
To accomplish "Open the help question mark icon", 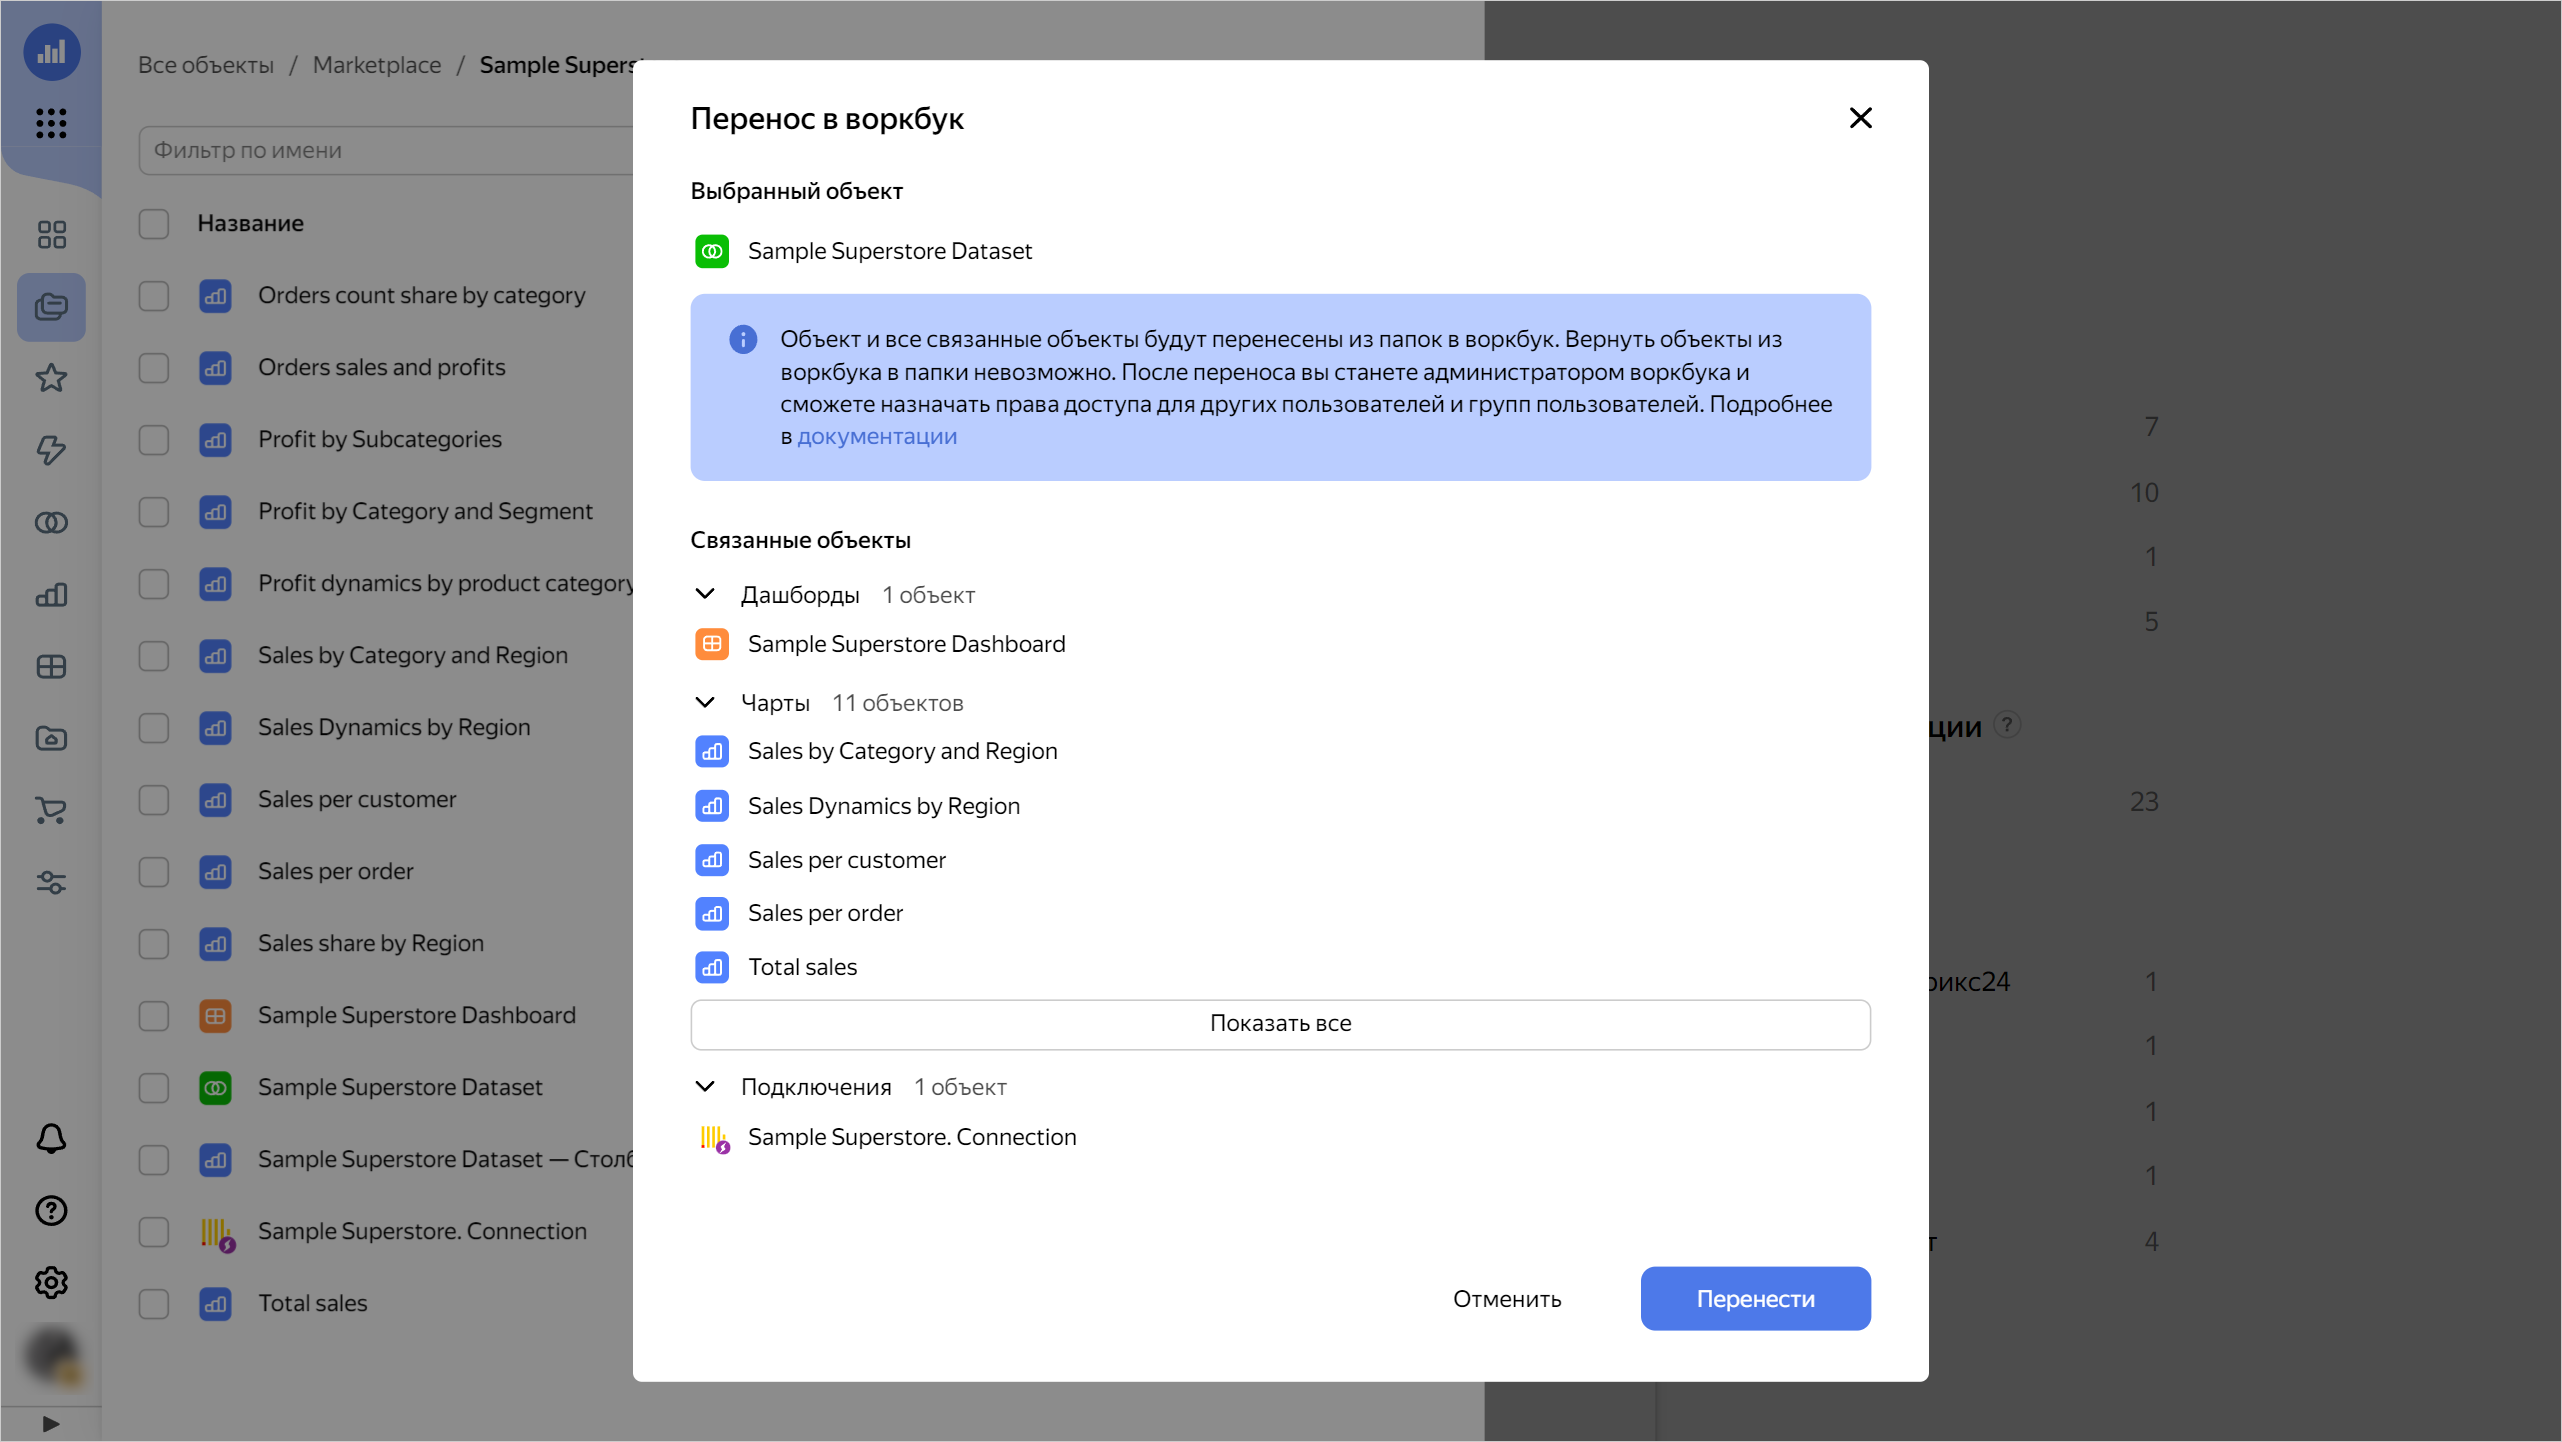I will (51, 1211).
